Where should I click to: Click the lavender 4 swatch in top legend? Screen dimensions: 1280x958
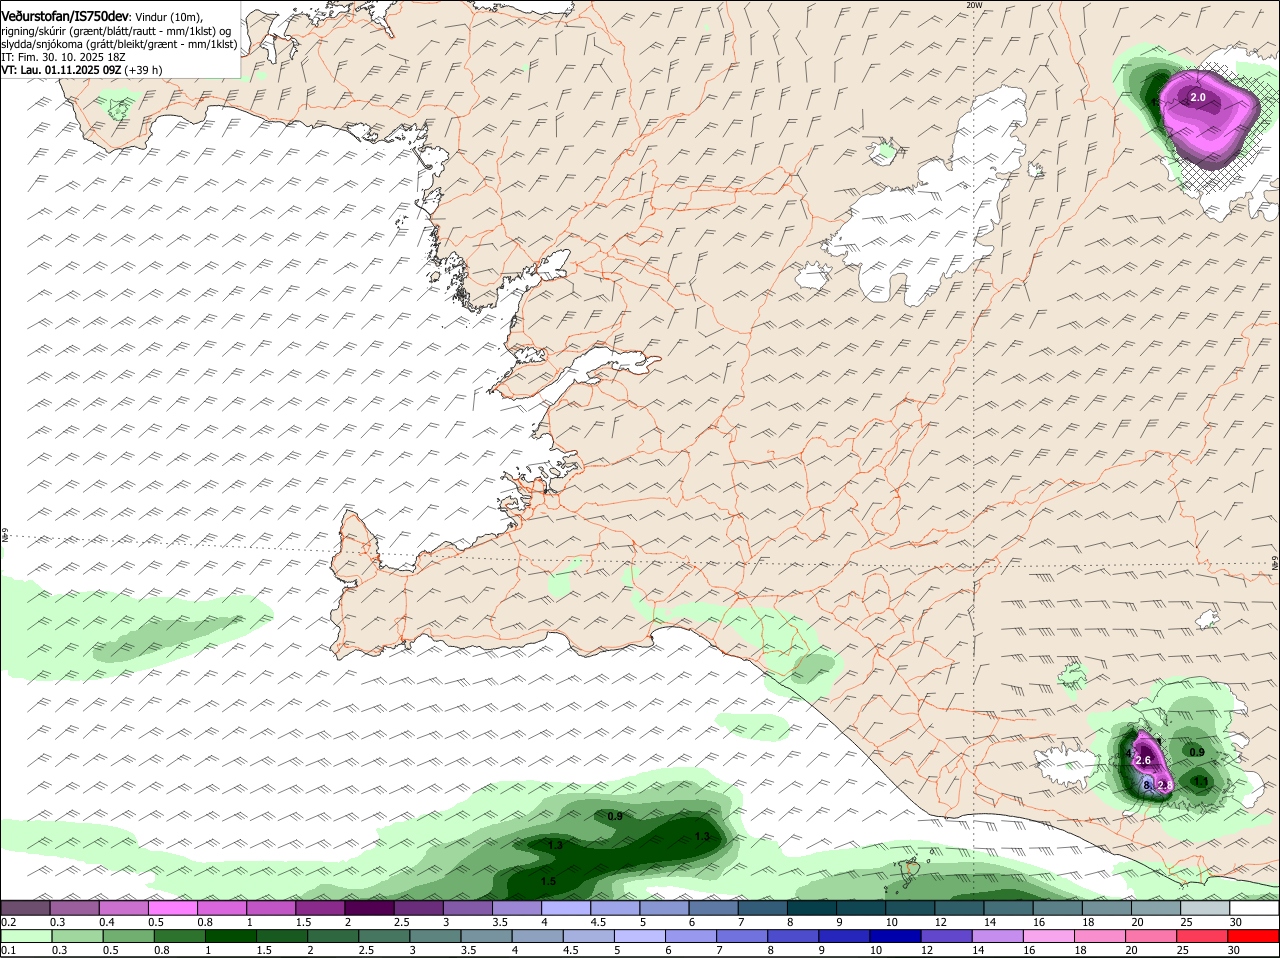(566, 908)
